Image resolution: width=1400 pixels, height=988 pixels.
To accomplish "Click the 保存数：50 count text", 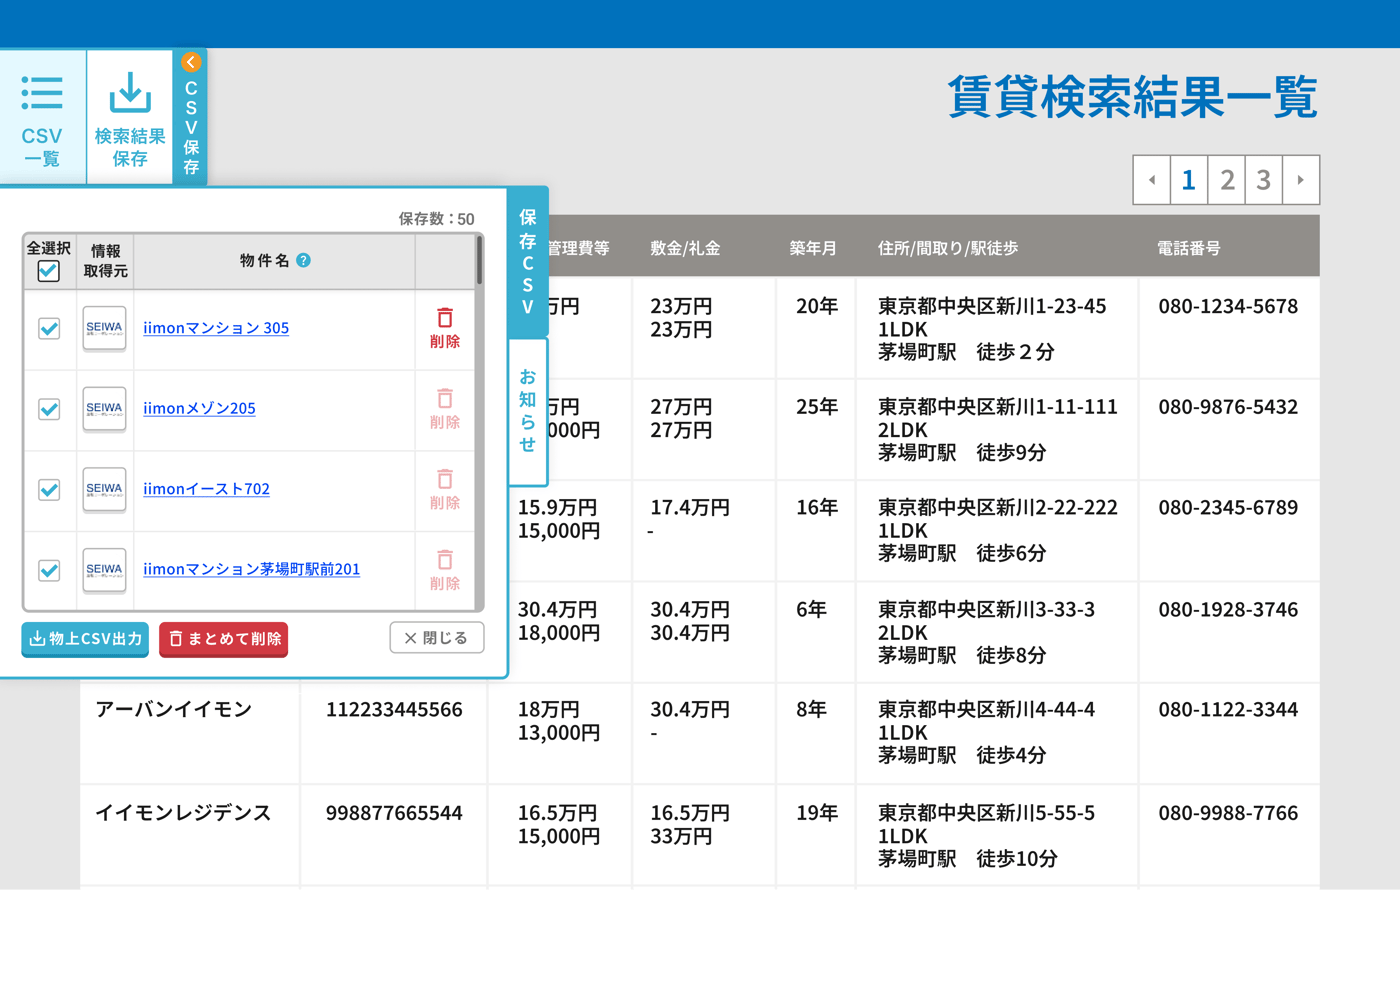I will coord(436,219).
